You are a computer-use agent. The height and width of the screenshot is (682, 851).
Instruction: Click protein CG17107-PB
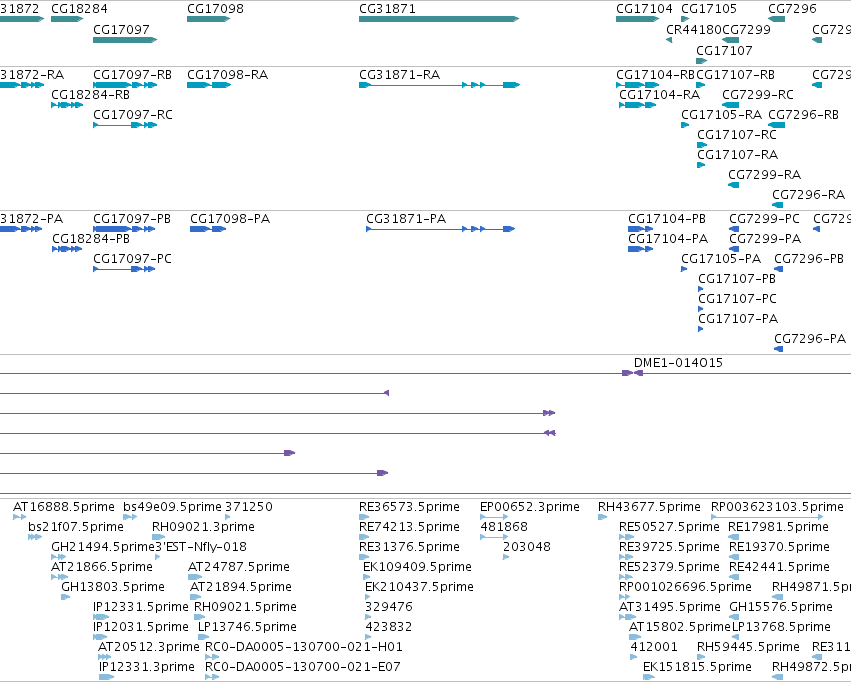[701, 289]
